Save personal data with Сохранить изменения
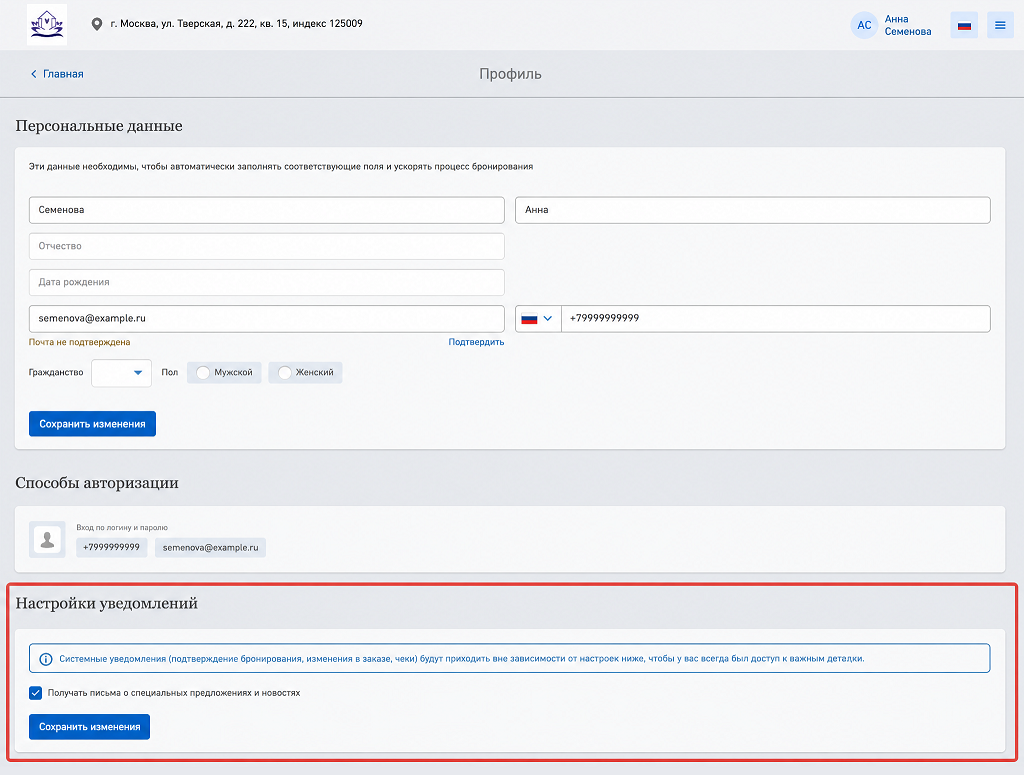1024x775 pixels. (x=92, y=424)
